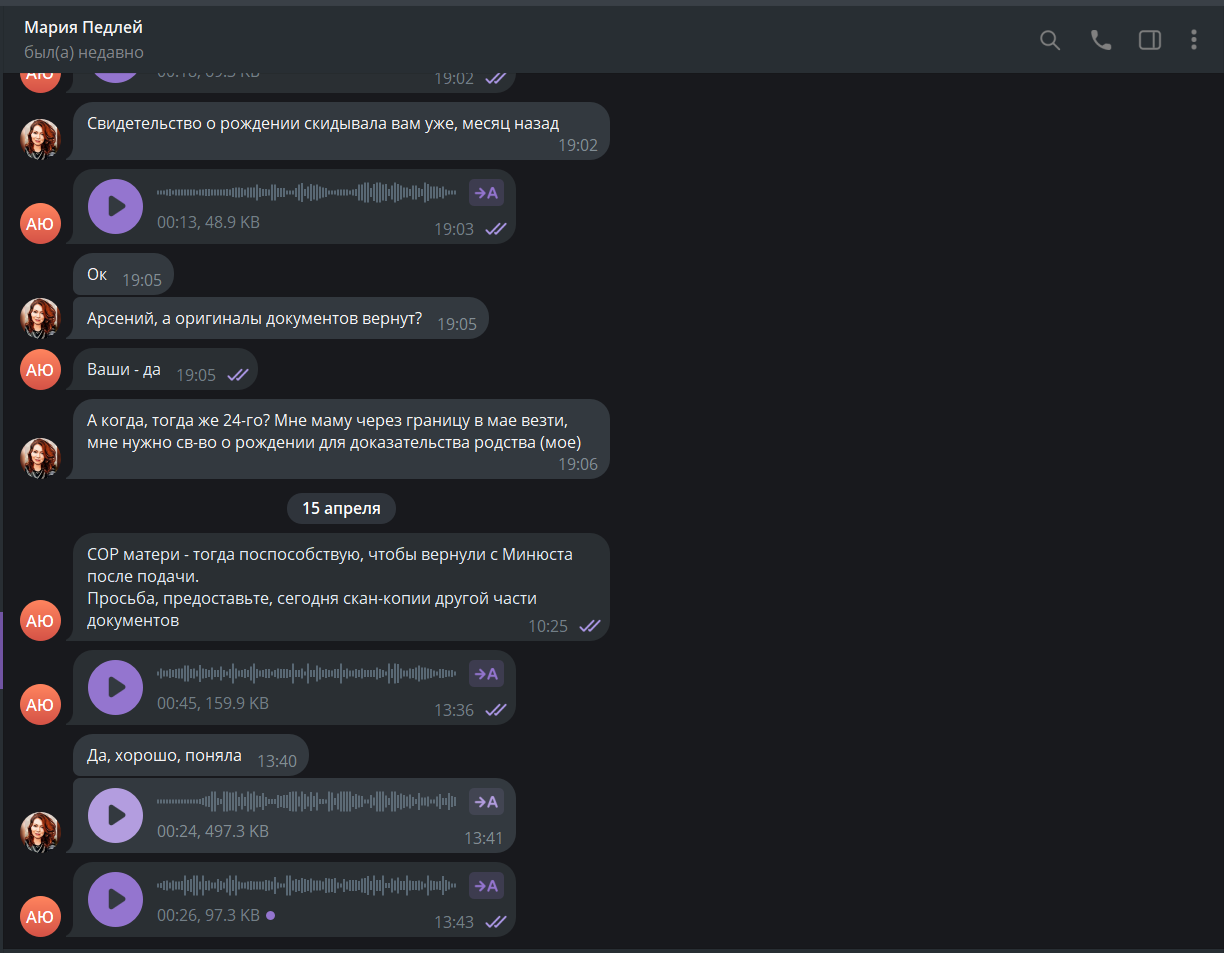
Task: Play the 00:24 voice message from Мария
Action: pyautogui.click(x=116, y=815)
